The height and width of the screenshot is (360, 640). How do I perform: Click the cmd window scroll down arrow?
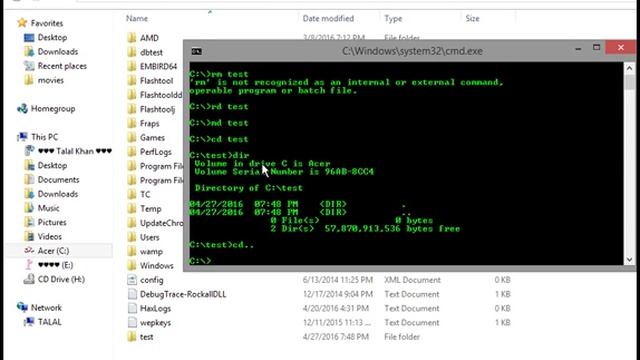click(x=629, y=260)
